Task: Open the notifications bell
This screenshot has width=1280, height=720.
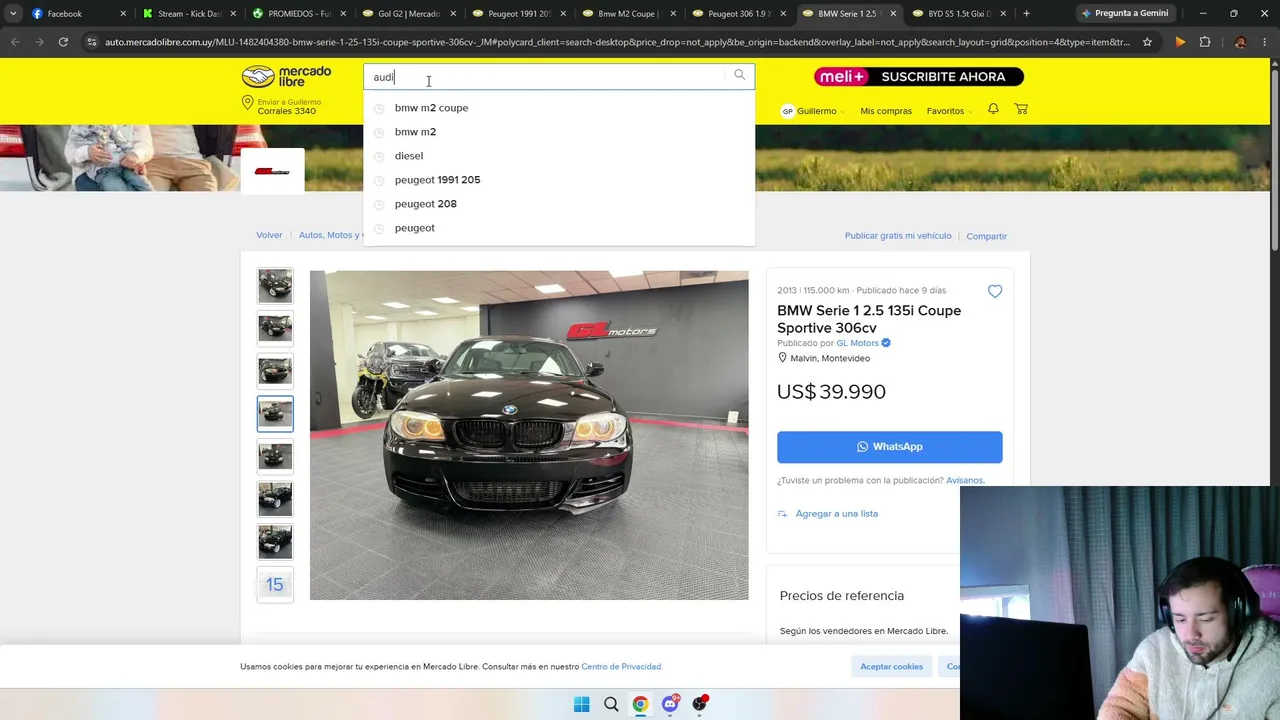Action: coord(993,109)
